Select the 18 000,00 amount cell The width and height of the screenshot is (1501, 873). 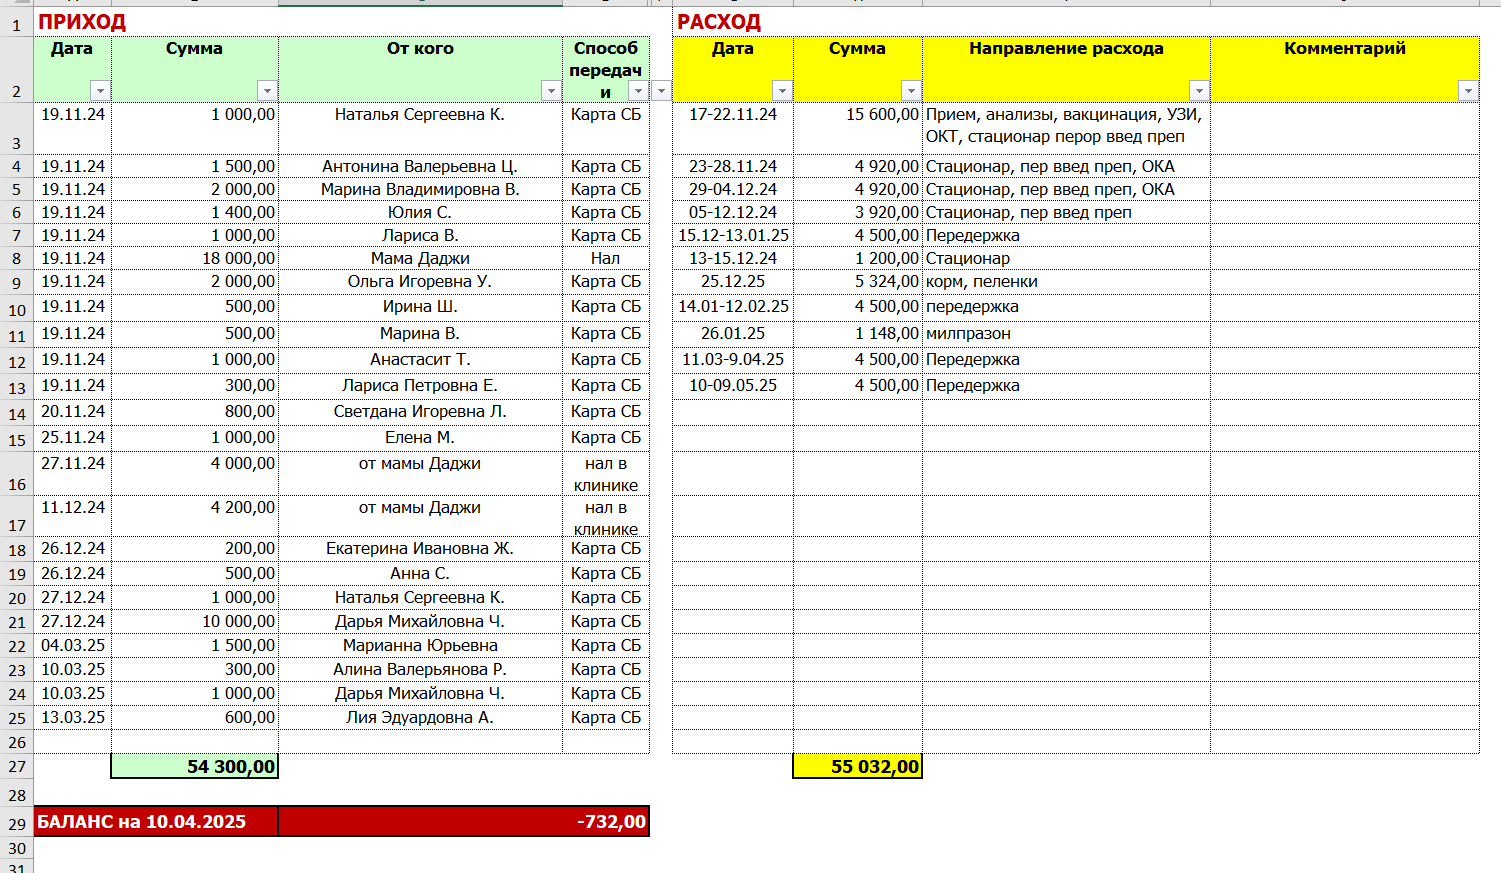click(195, 258)
